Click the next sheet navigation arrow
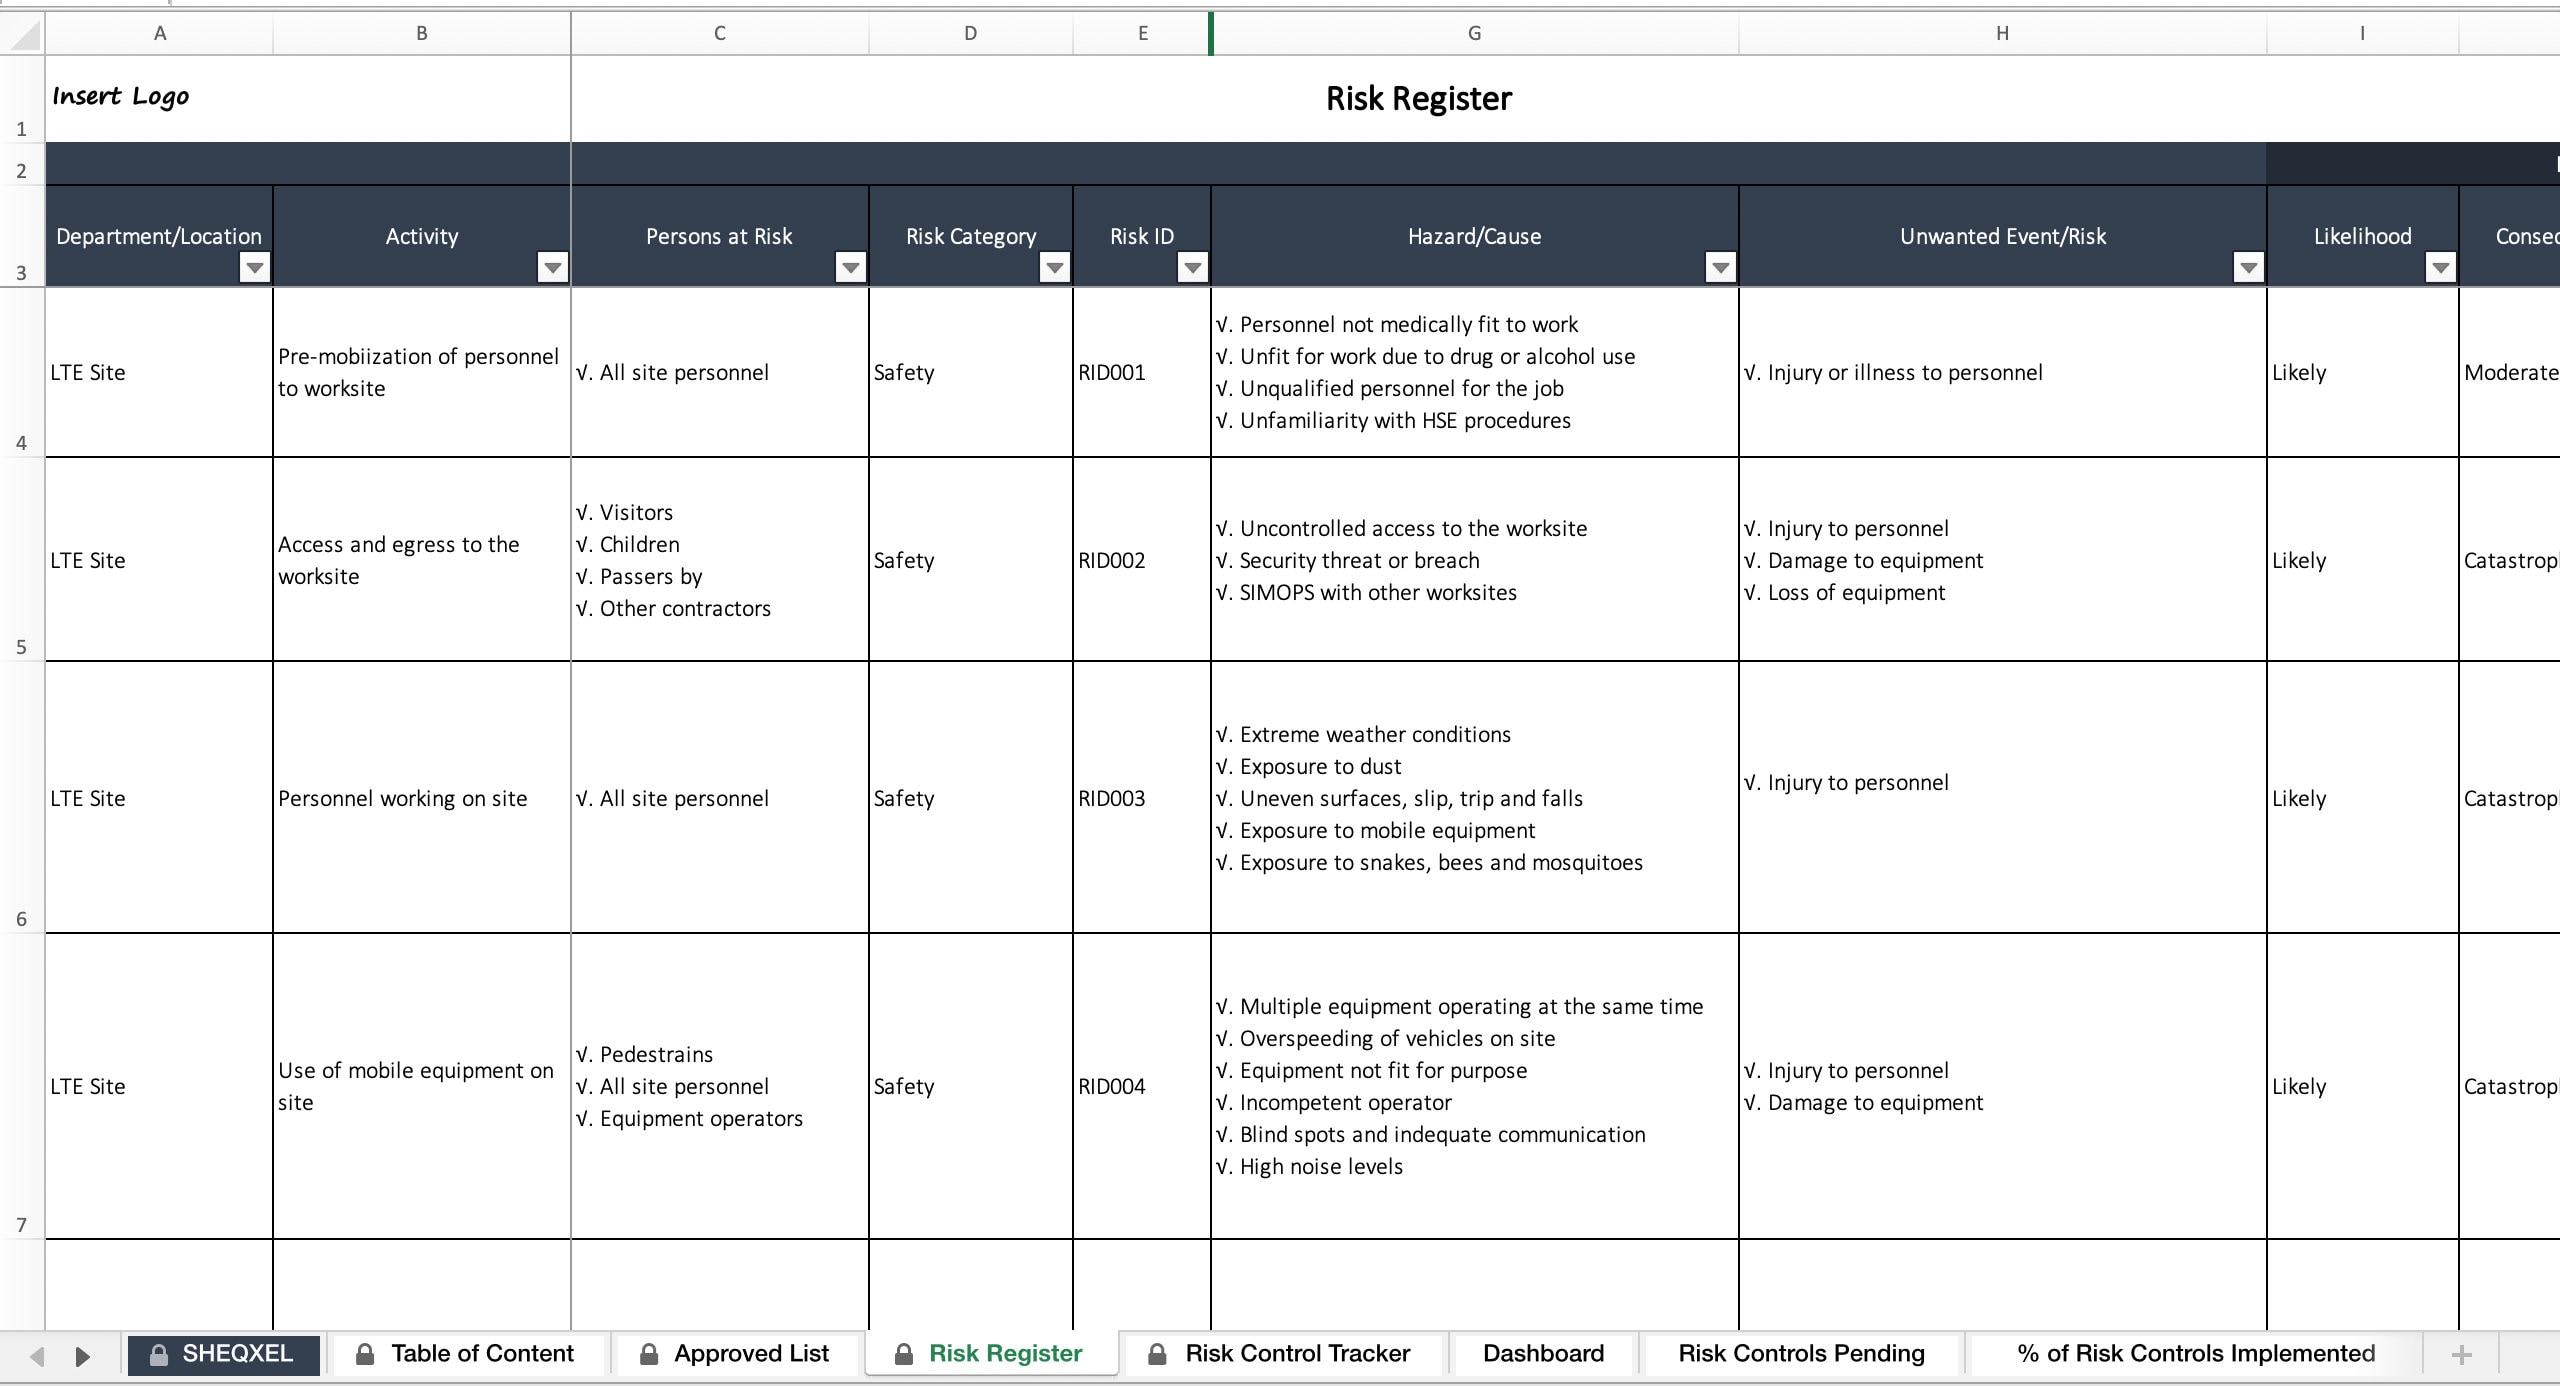This screenshot has height=1386, width=2560. (83, 1356)
